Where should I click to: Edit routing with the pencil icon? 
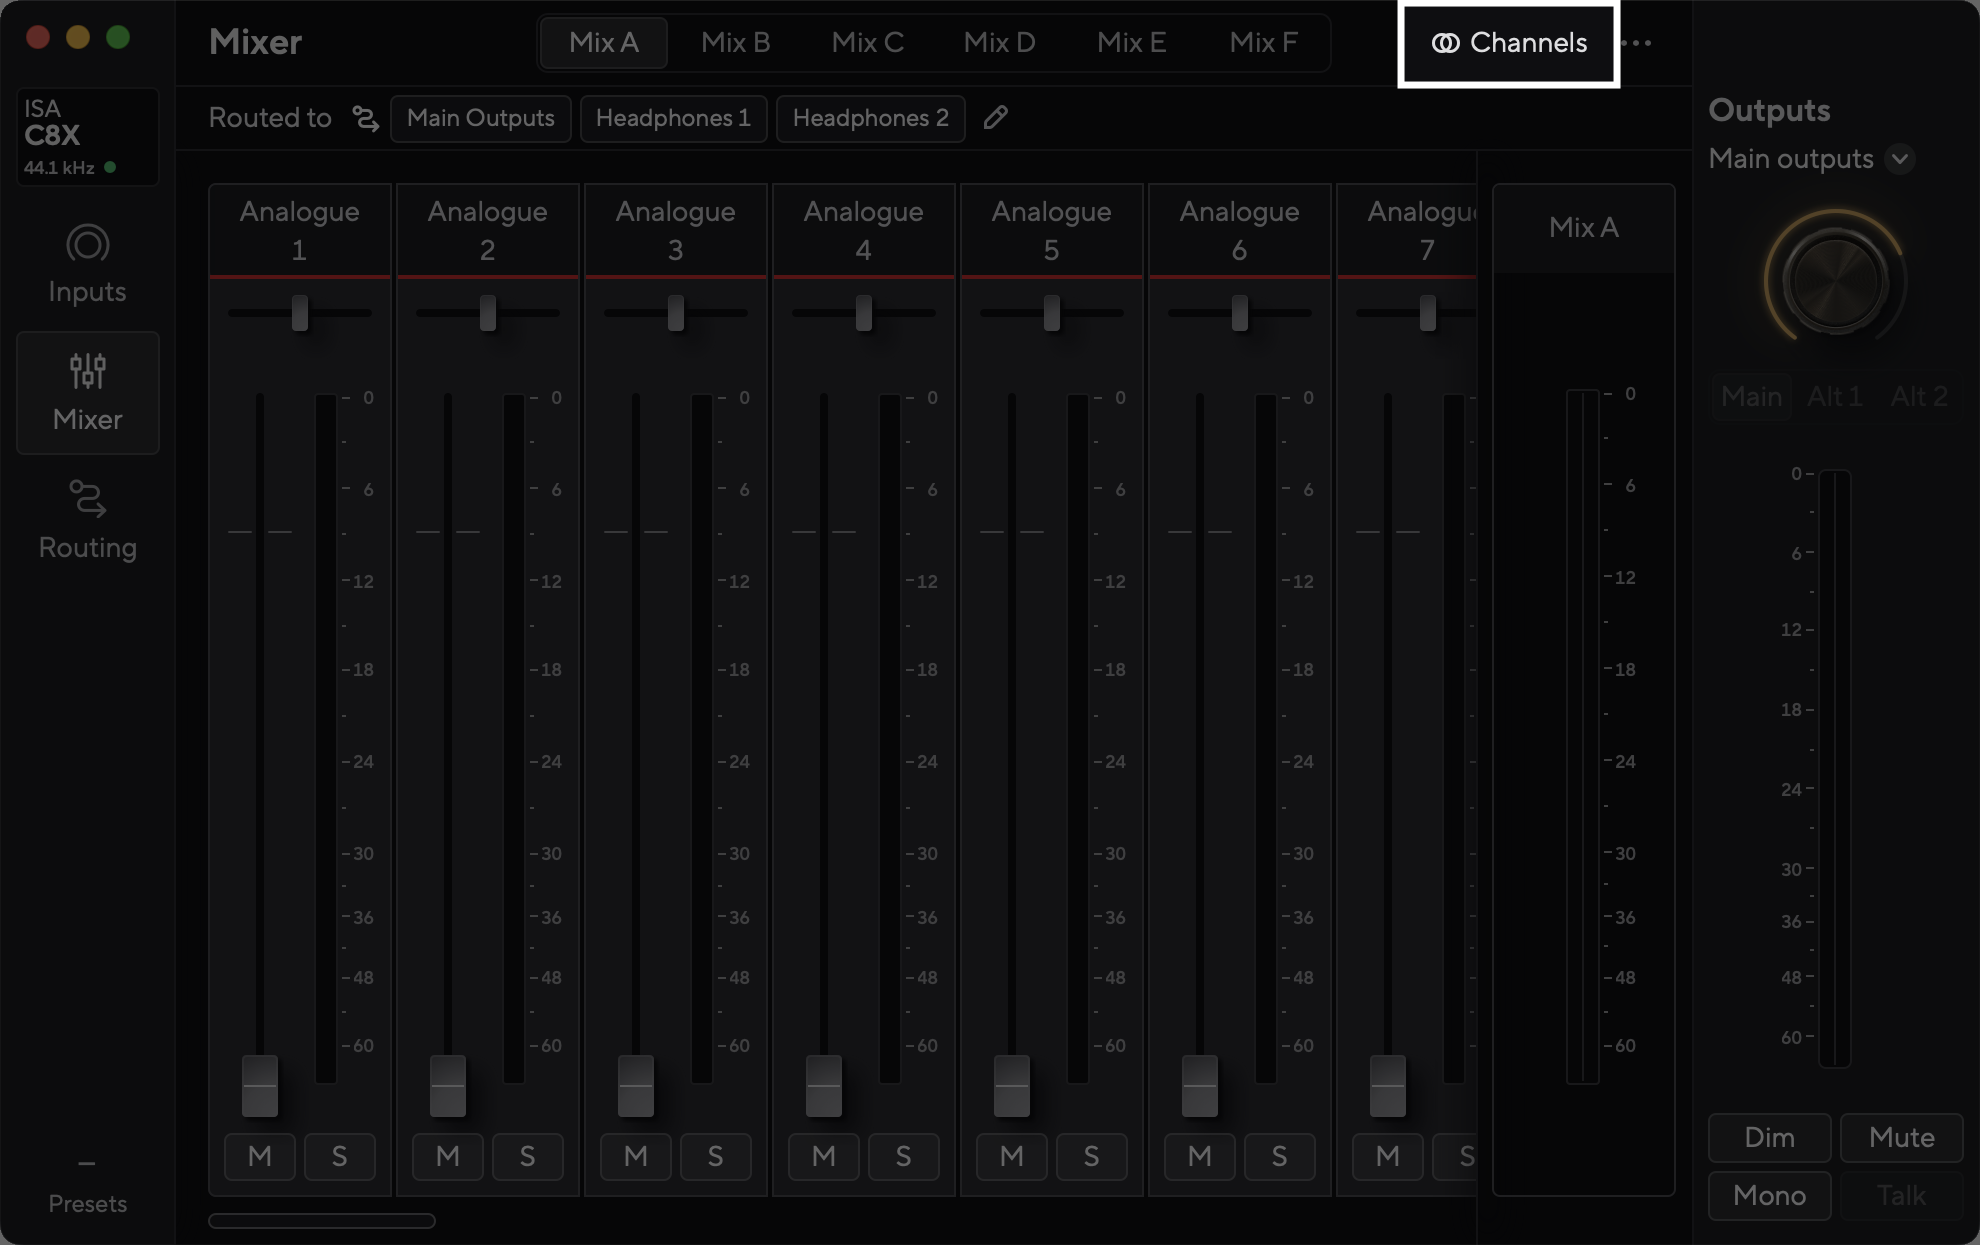tap(995, 118)
